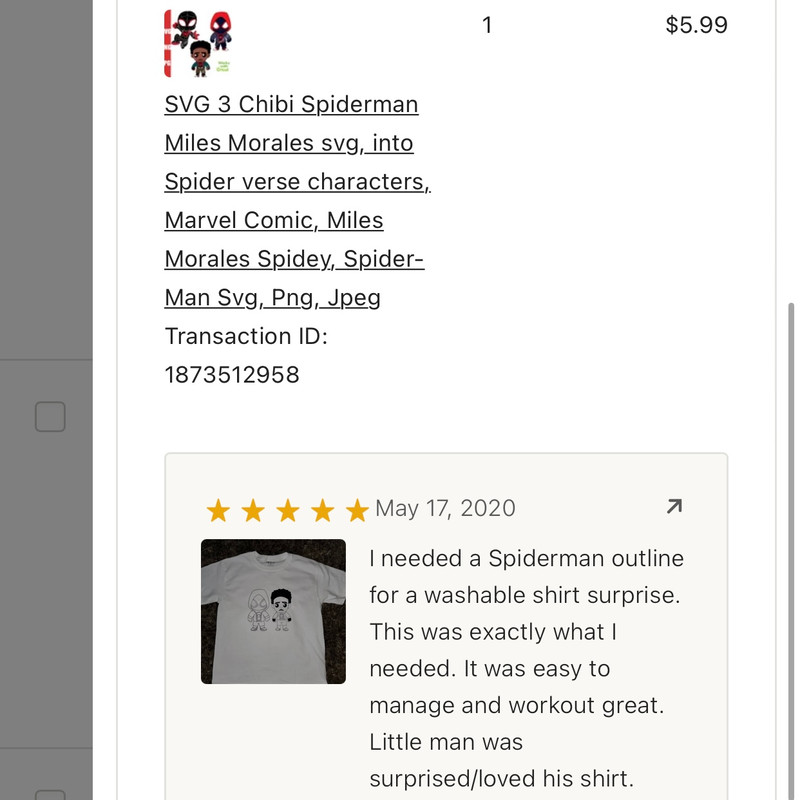This screenshot has width=800, height=800.
Task: Select the fifth star in the review rating
Action: (355, 509)
